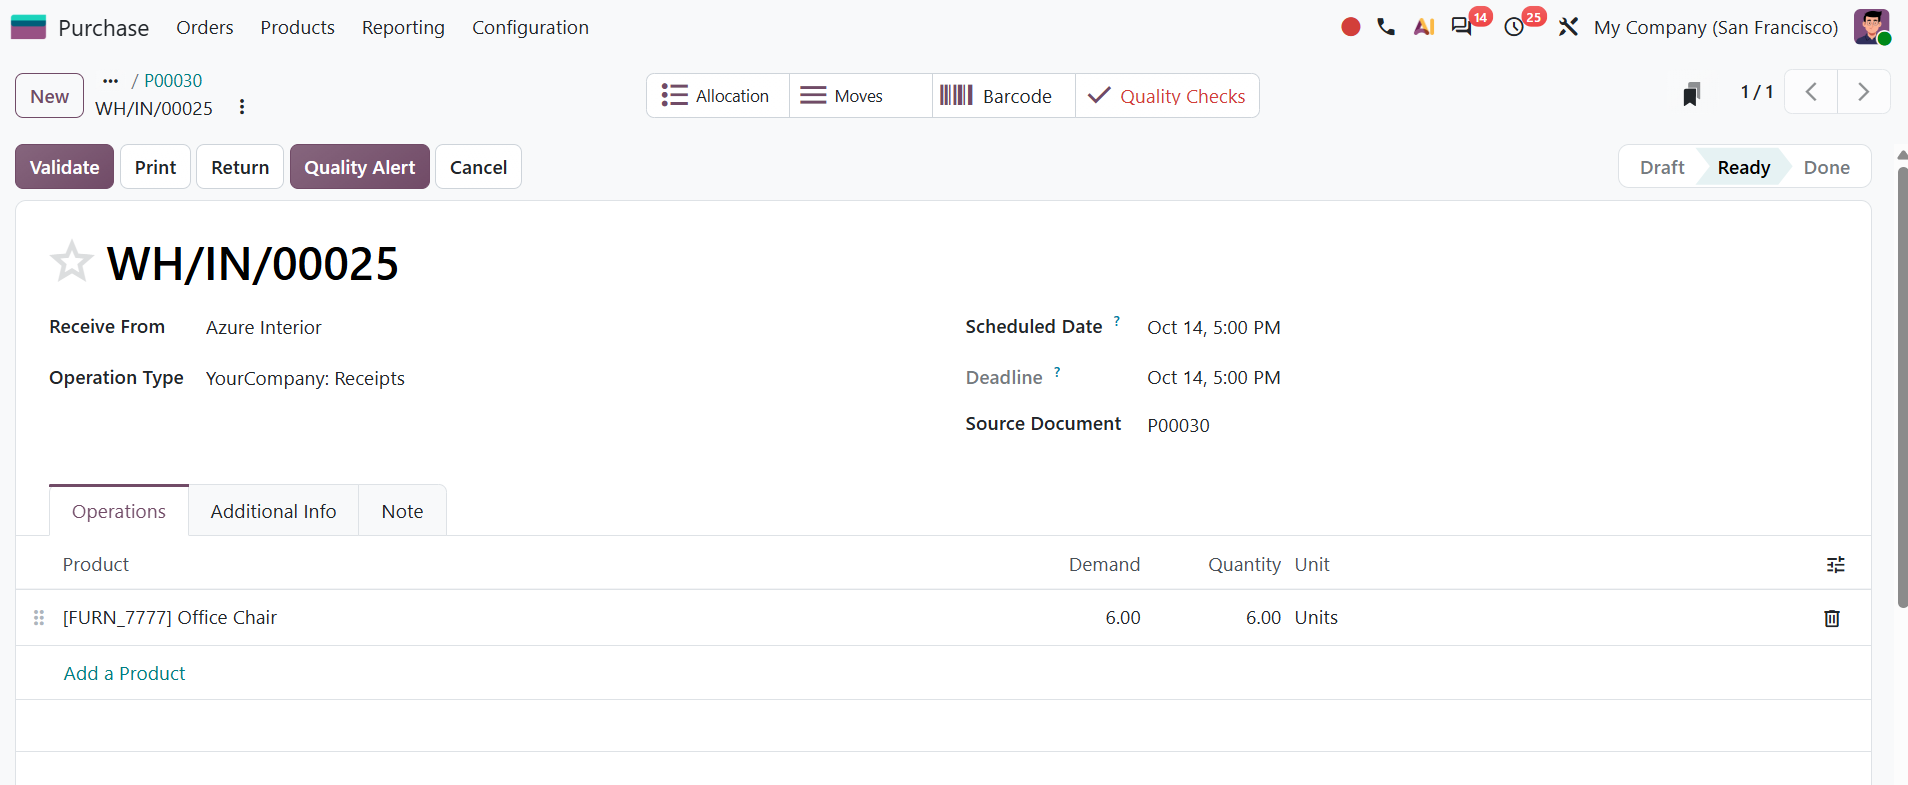Open column settings adjust icon
The width and height of the screenshot is (1908, 785).
[x=1836, y=565]
